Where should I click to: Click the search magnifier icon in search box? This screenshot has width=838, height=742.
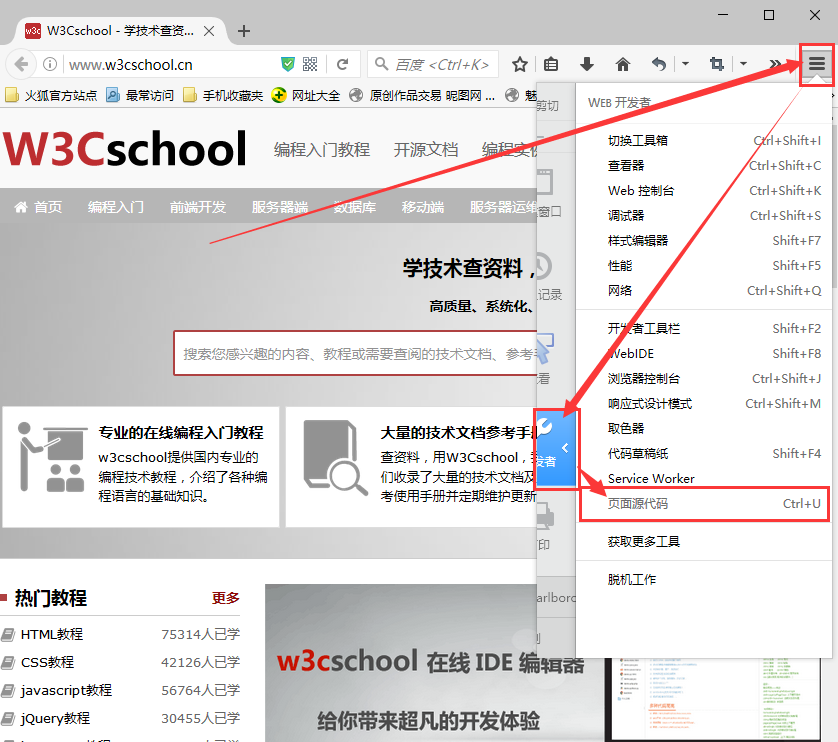[x=381, y=64]
